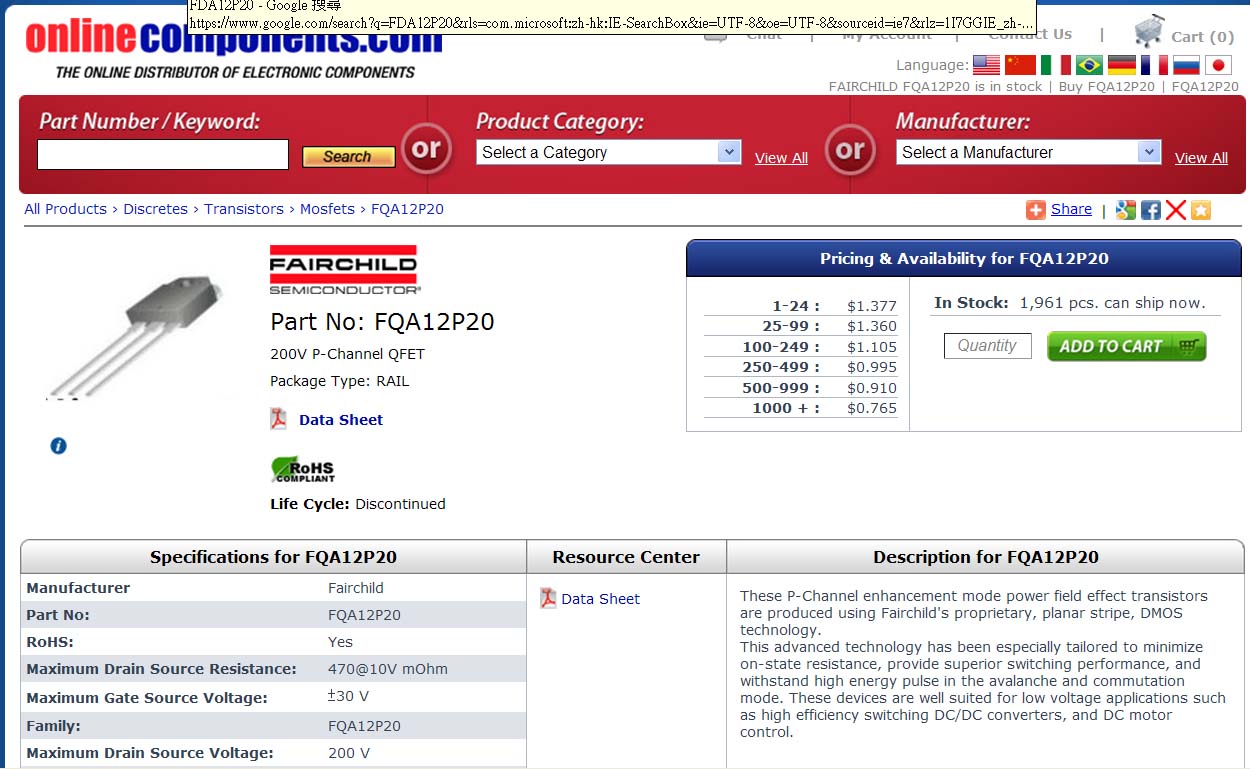Choose the French flag language icon
This screenshot has height=769, width=1250.
(1154, 65)
